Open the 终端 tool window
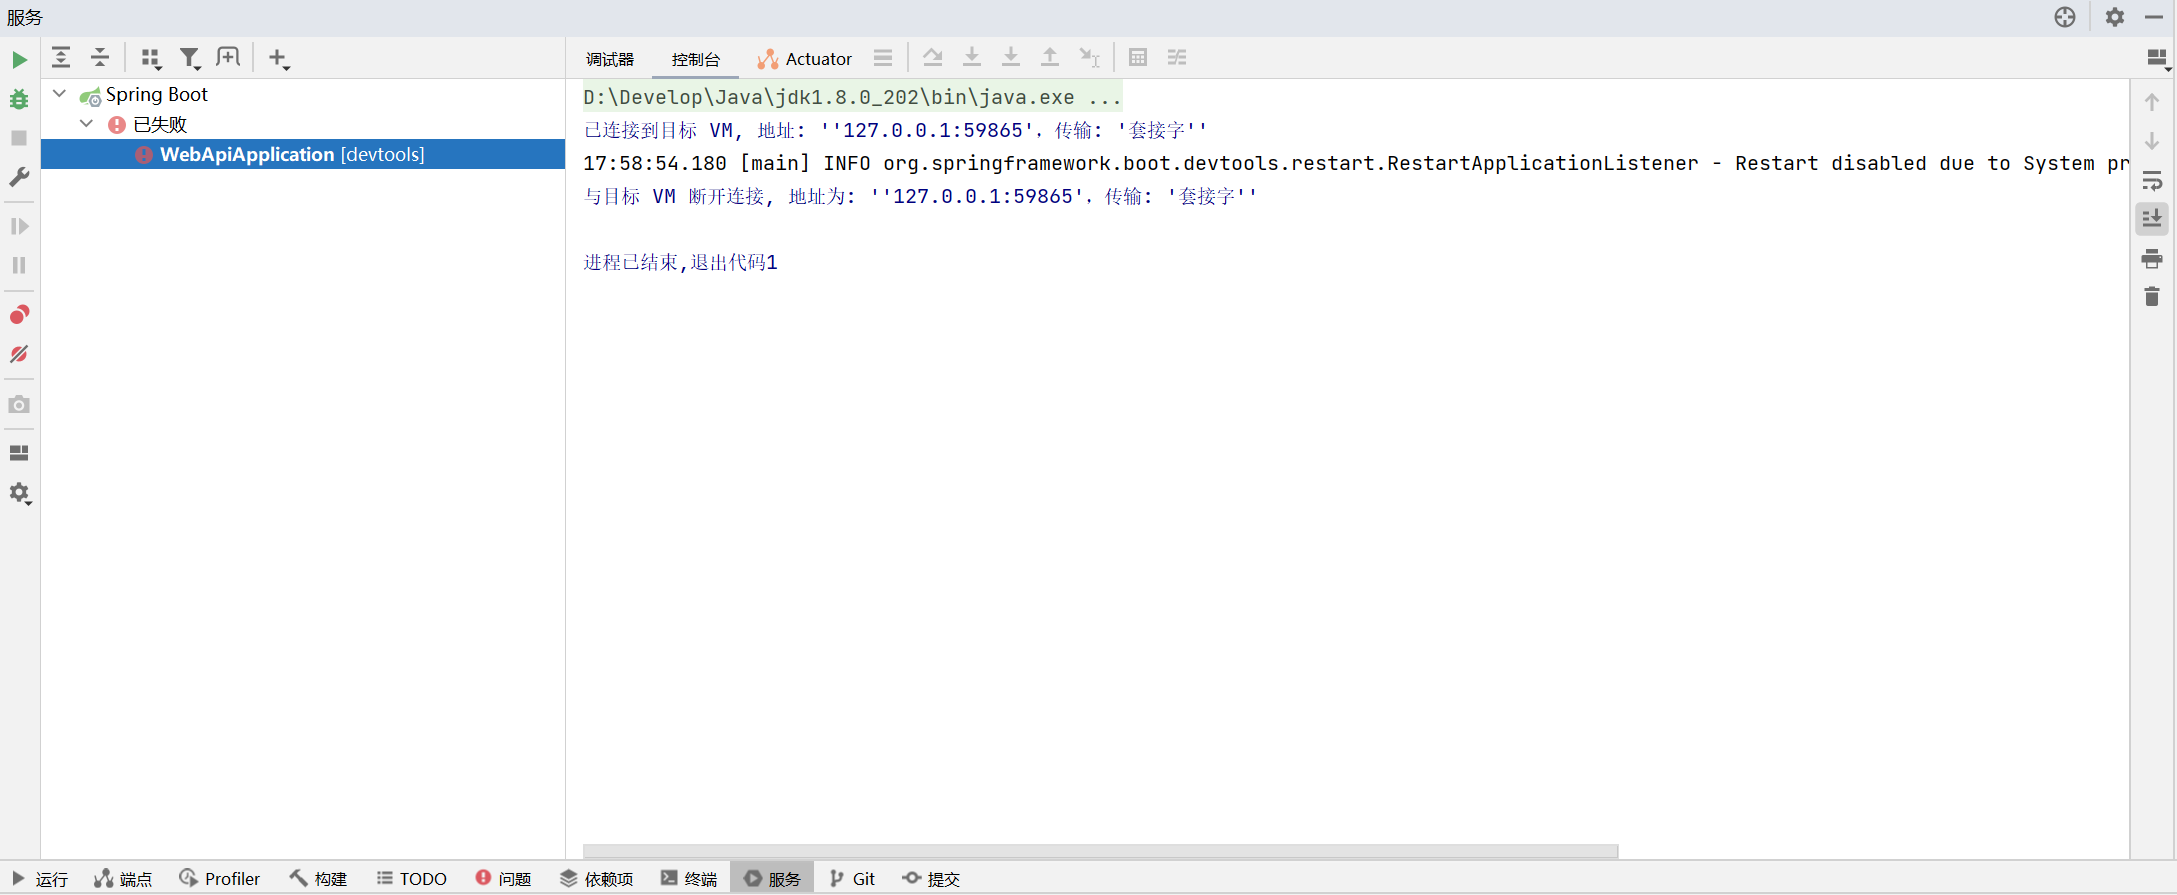The image size is (2177, 895). [x=689, y=878]
